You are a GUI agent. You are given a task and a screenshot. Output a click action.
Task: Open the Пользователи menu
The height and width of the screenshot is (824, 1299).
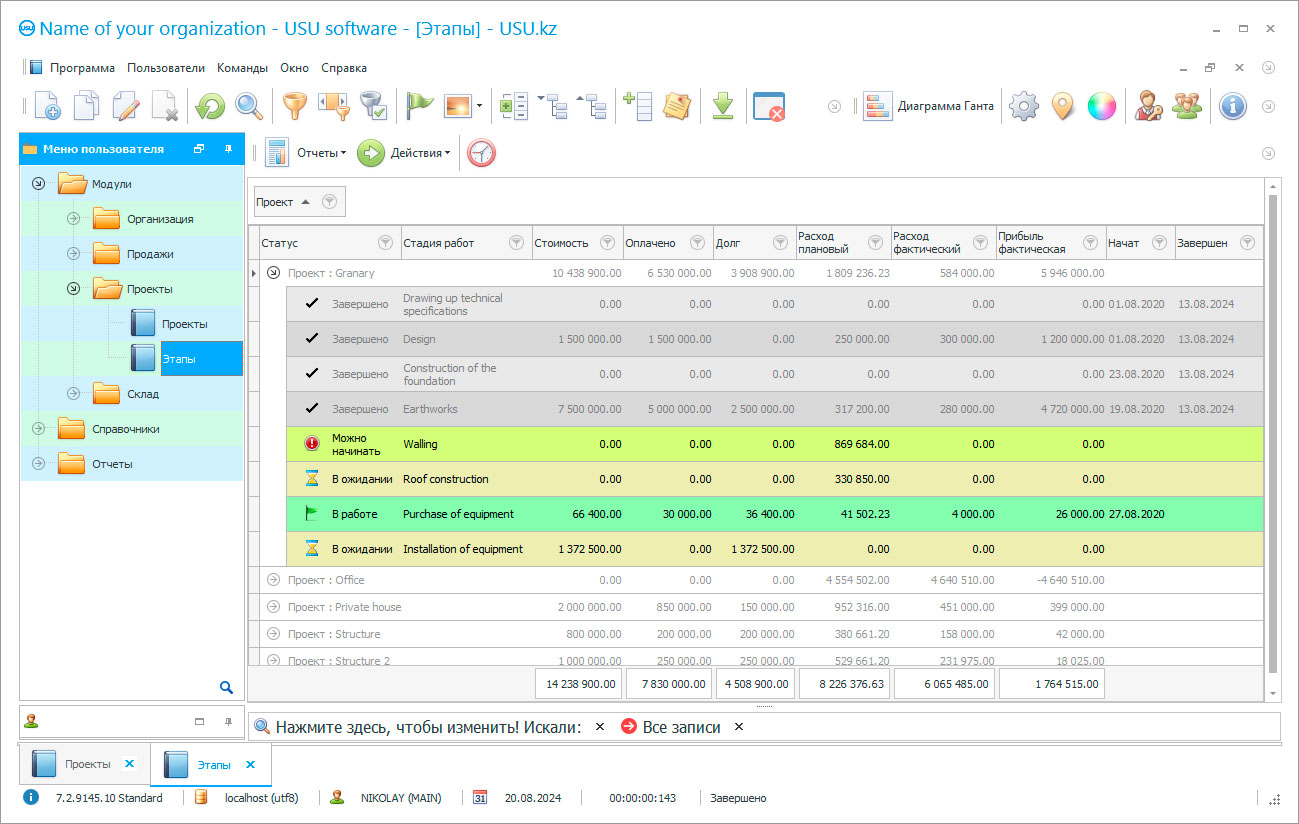(166, 68)
